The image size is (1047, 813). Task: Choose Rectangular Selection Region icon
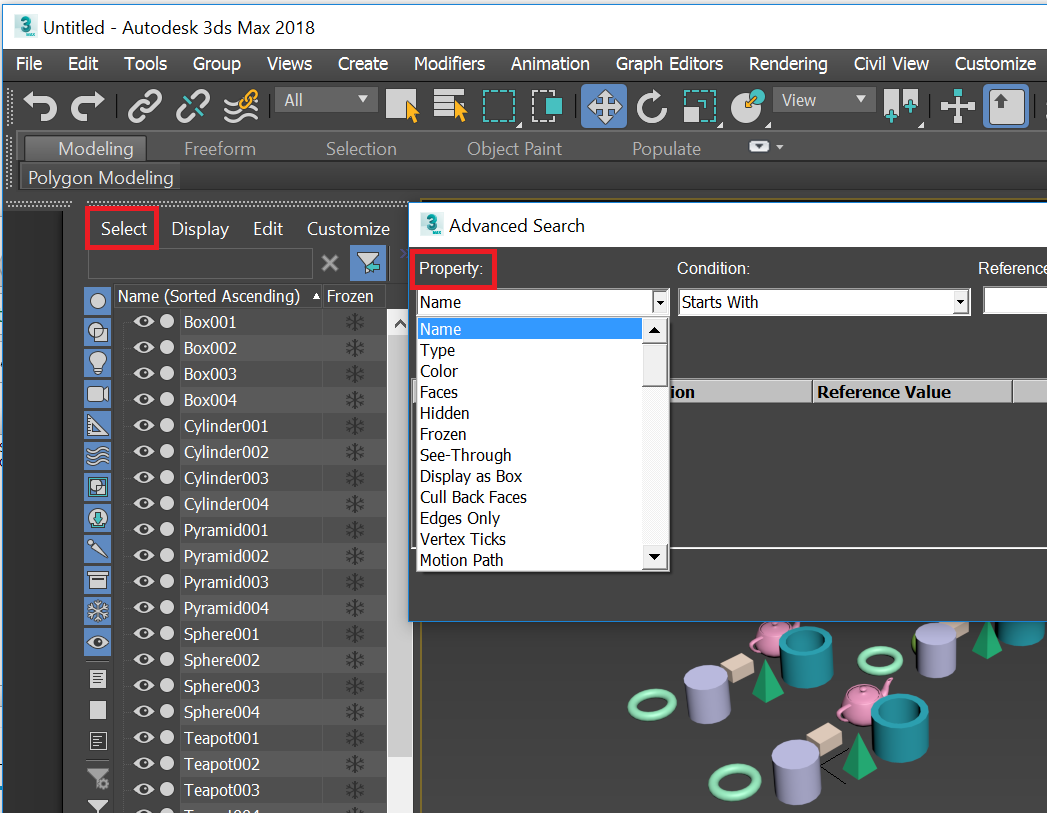499,106
